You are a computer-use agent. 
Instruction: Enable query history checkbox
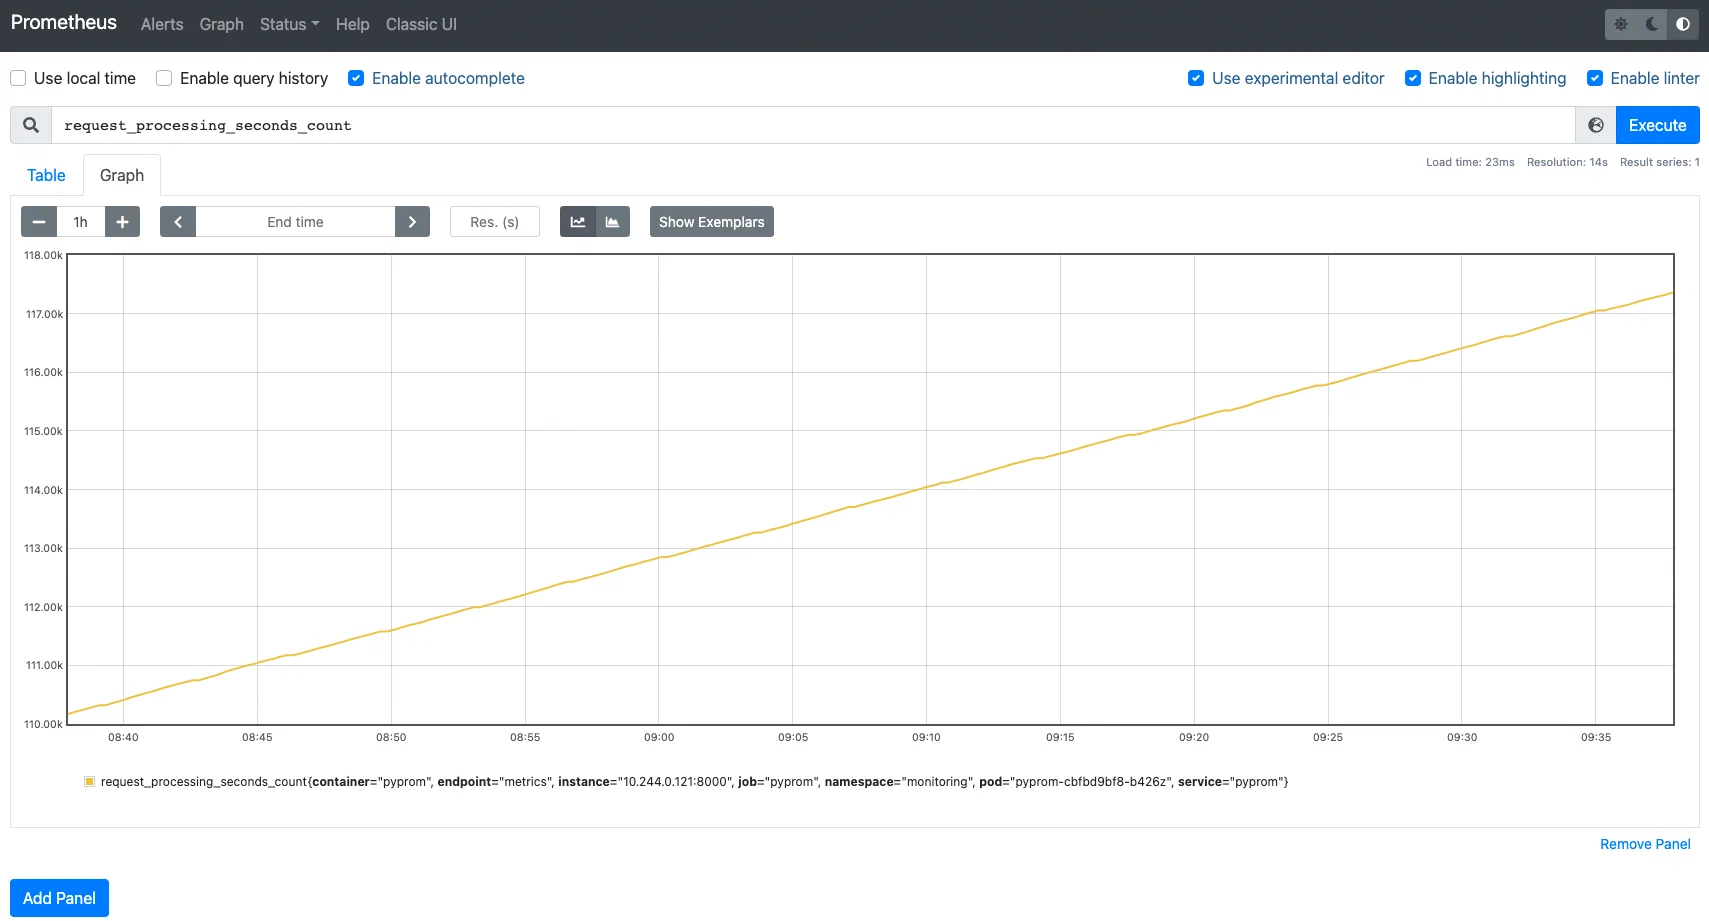point(164,78)
